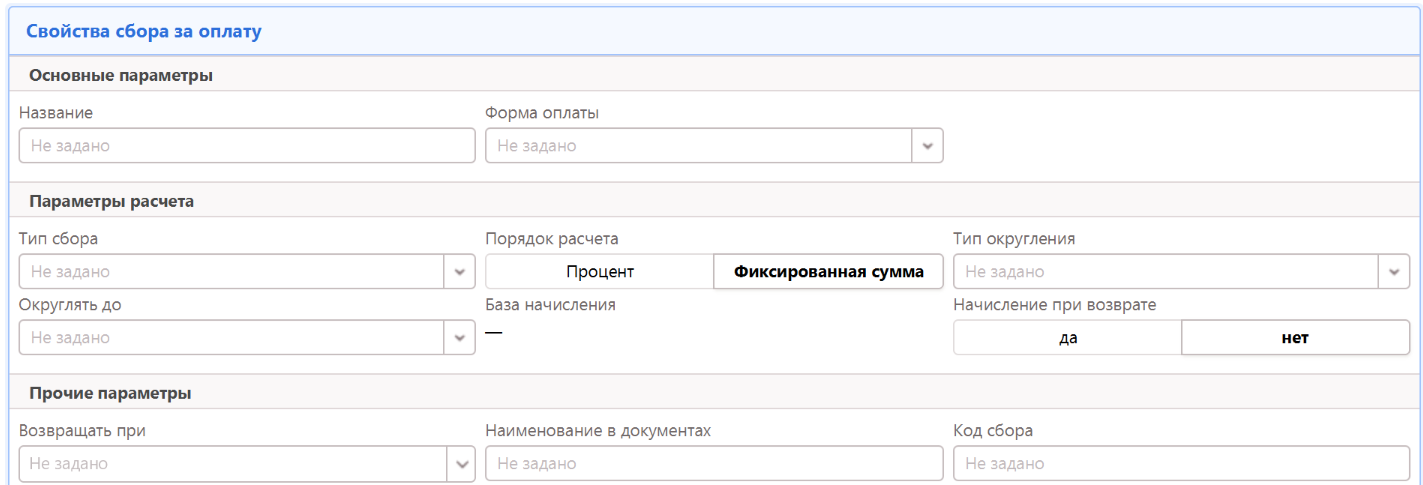This screenshot has width=1423, height=485.
Task: Open the "Форма оплаты" dropdown arrow
Action: click(x=927, y=146)
